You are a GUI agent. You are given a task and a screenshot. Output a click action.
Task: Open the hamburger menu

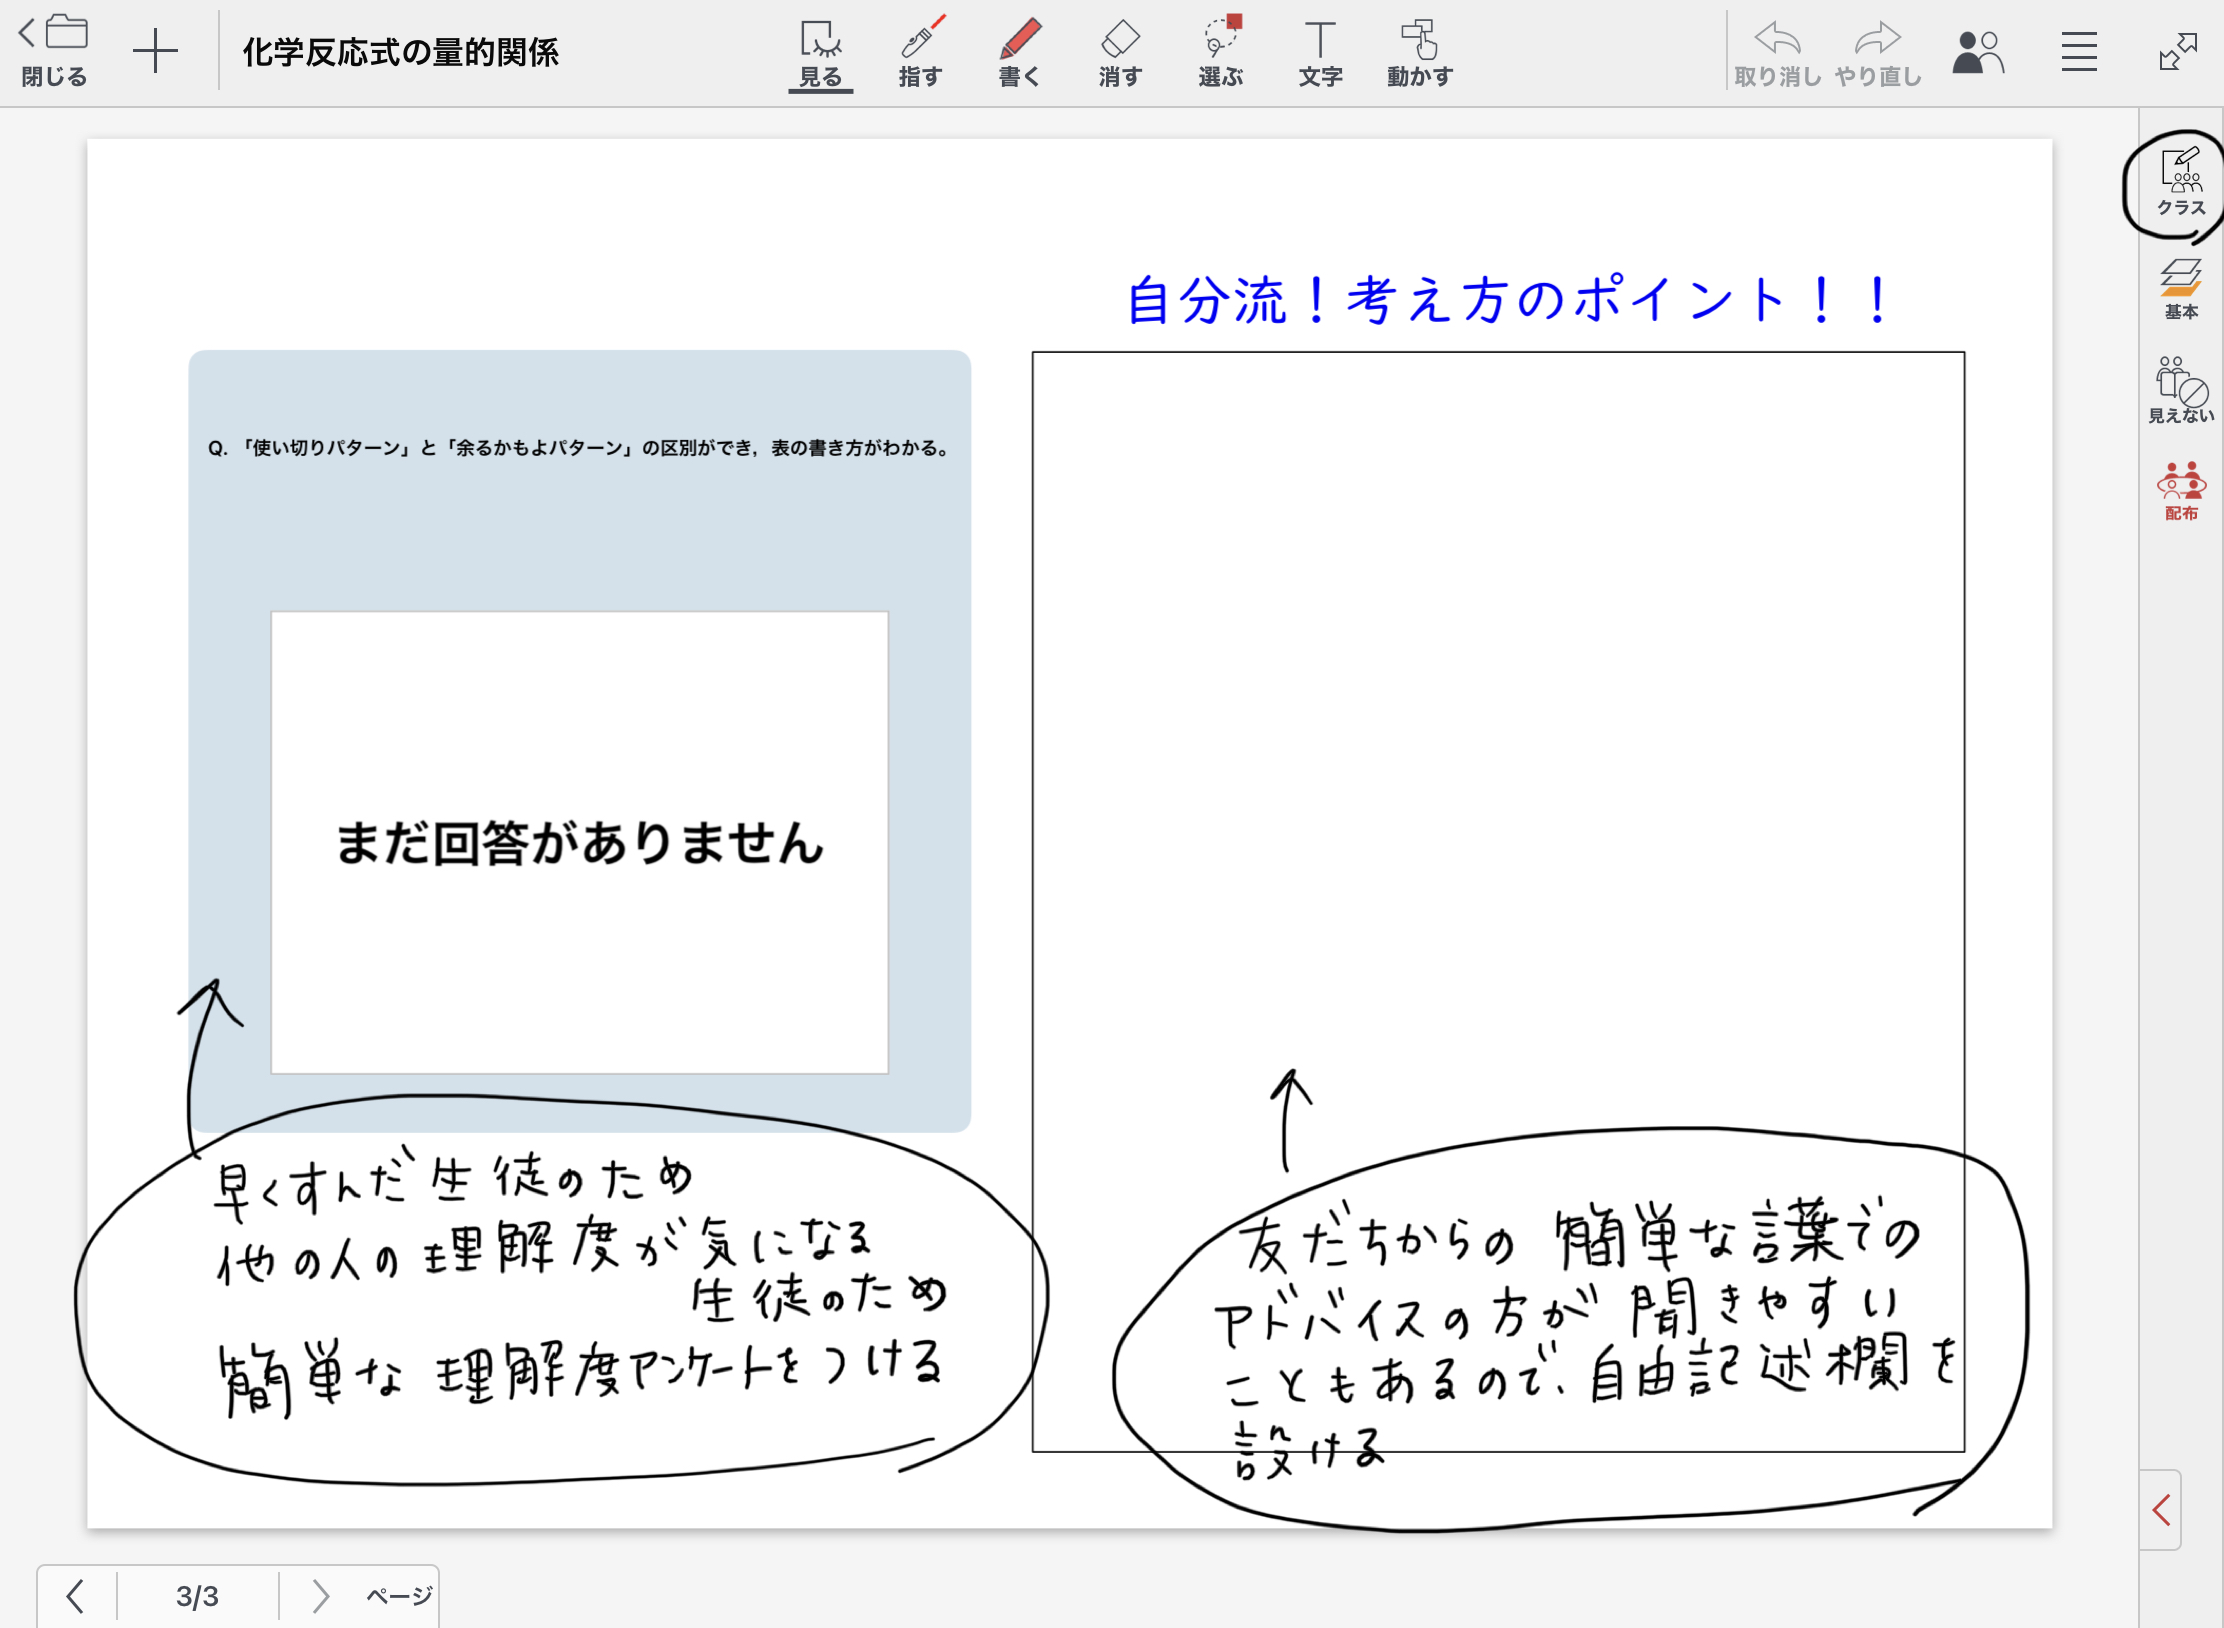point(2078,52)
